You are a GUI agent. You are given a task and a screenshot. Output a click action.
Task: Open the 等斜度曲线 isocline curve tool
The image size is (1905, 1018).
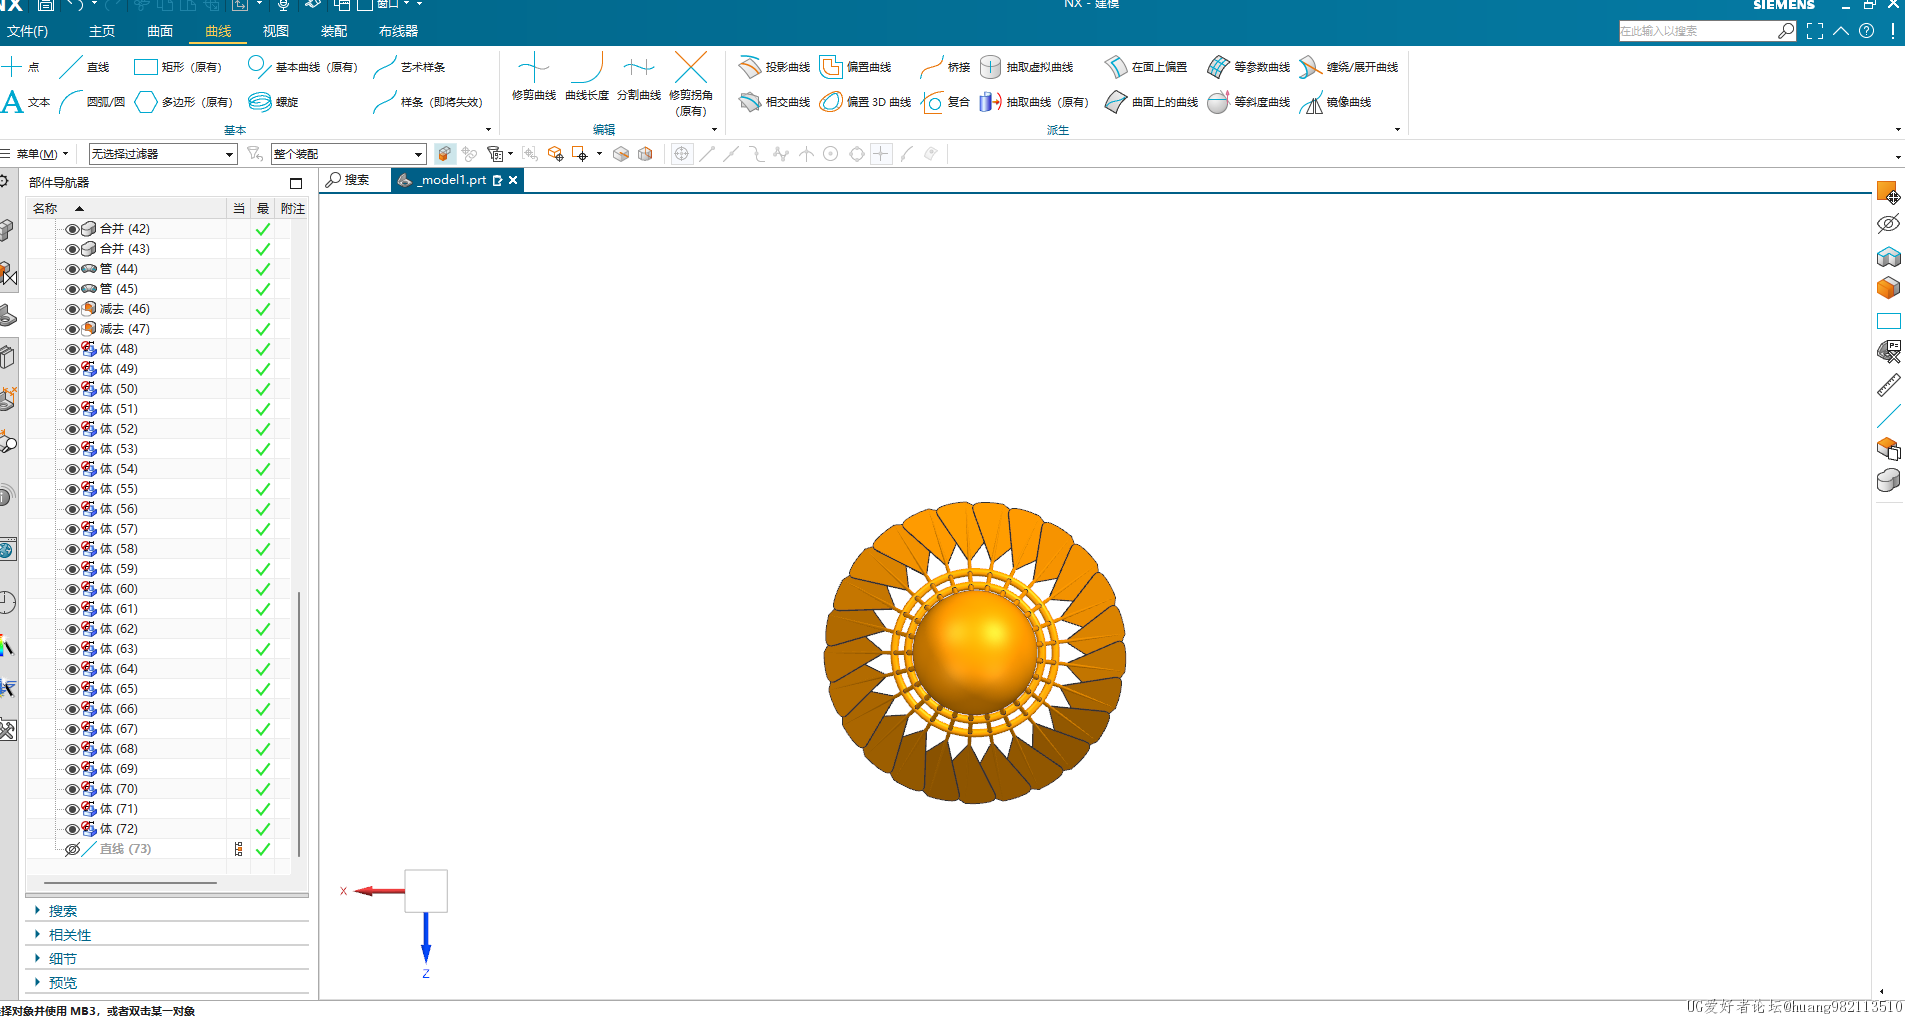pyautogui.click(x=1248, y=102)
